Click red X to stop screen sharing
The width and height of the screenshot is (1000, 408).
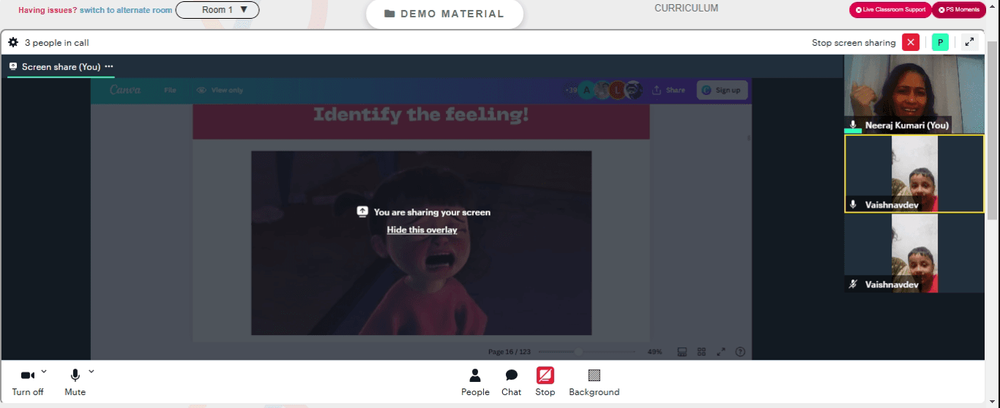click(911, 43)
